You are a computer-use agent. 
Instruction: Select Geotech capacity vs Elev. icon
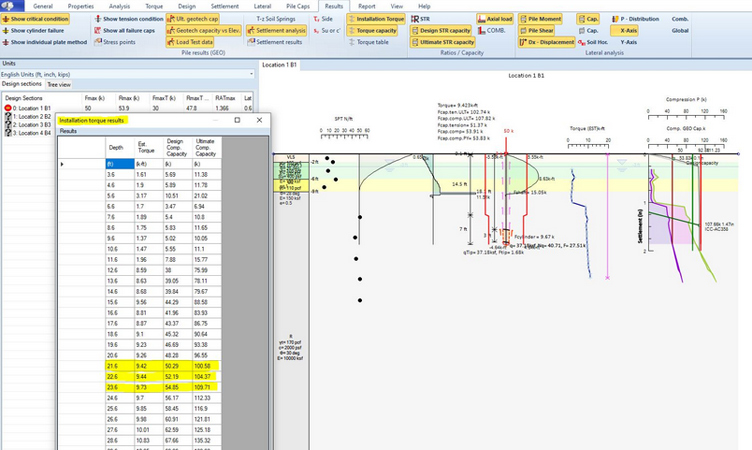tap(171, 31)
